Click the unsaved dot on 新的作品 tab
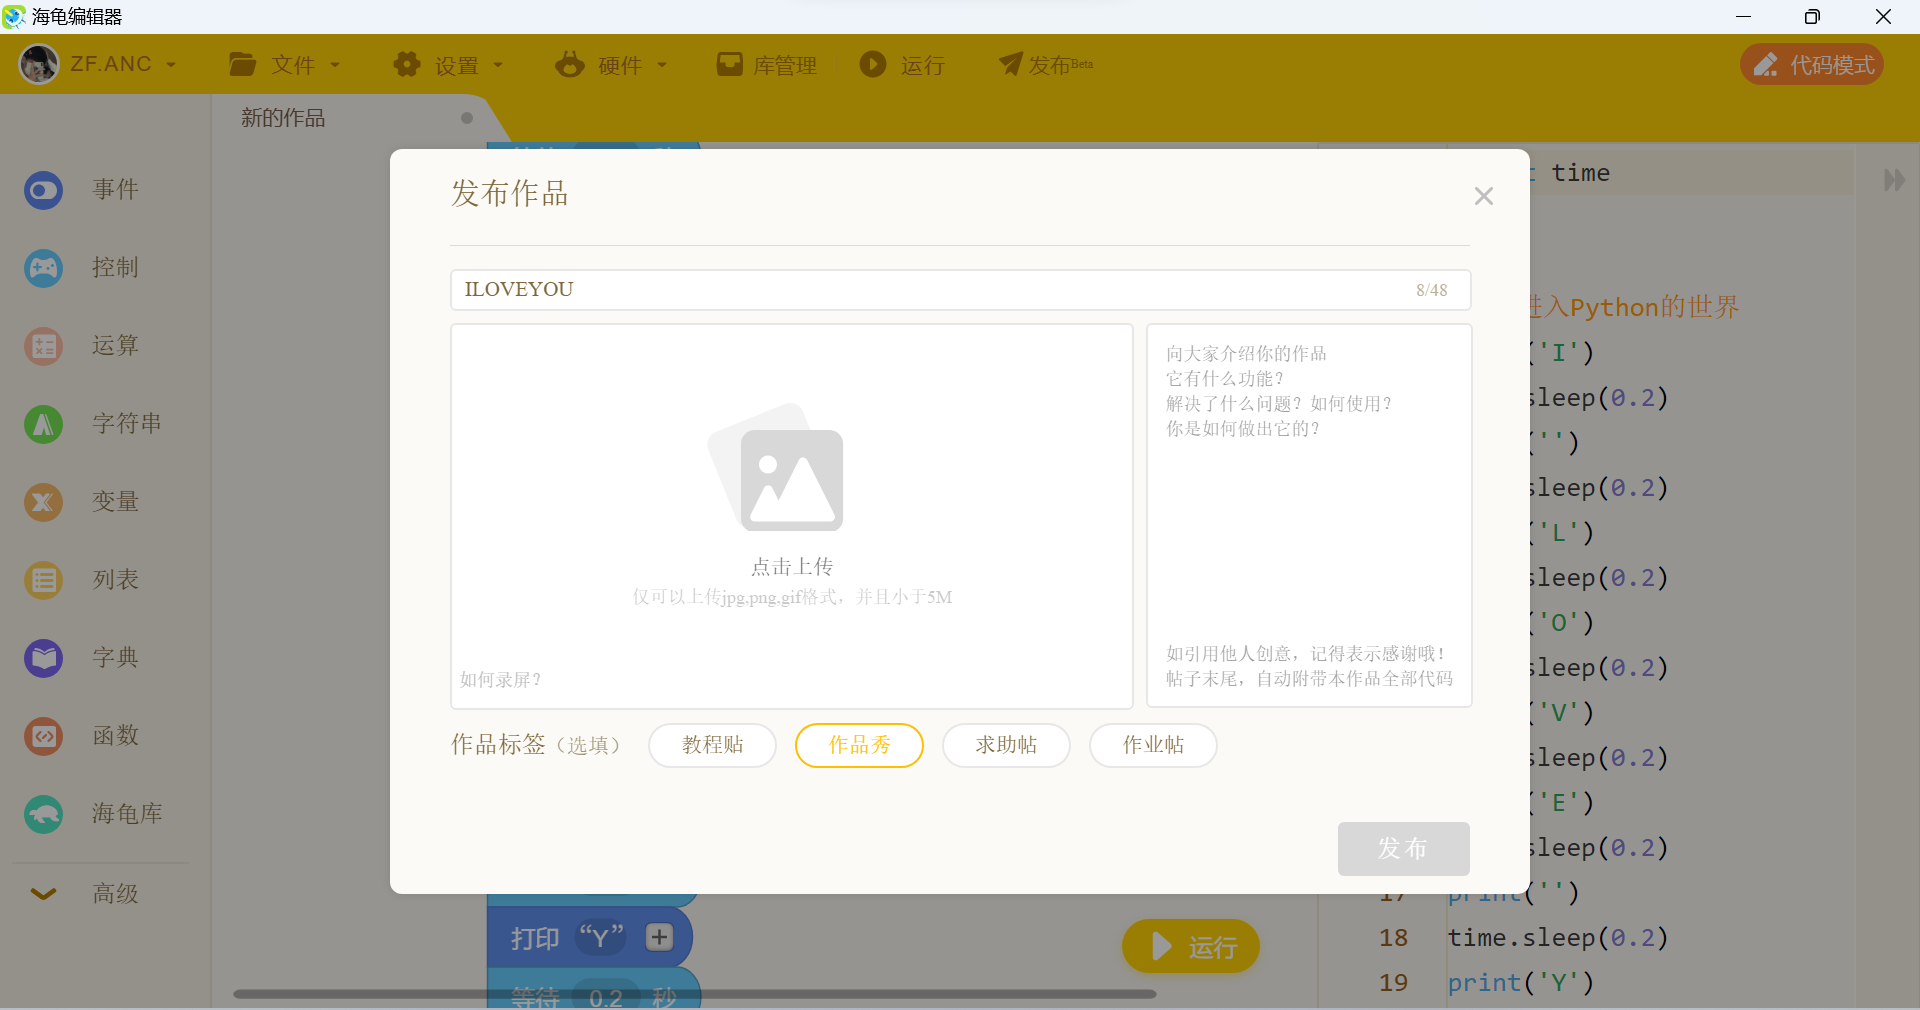 [x=467, y=118]
